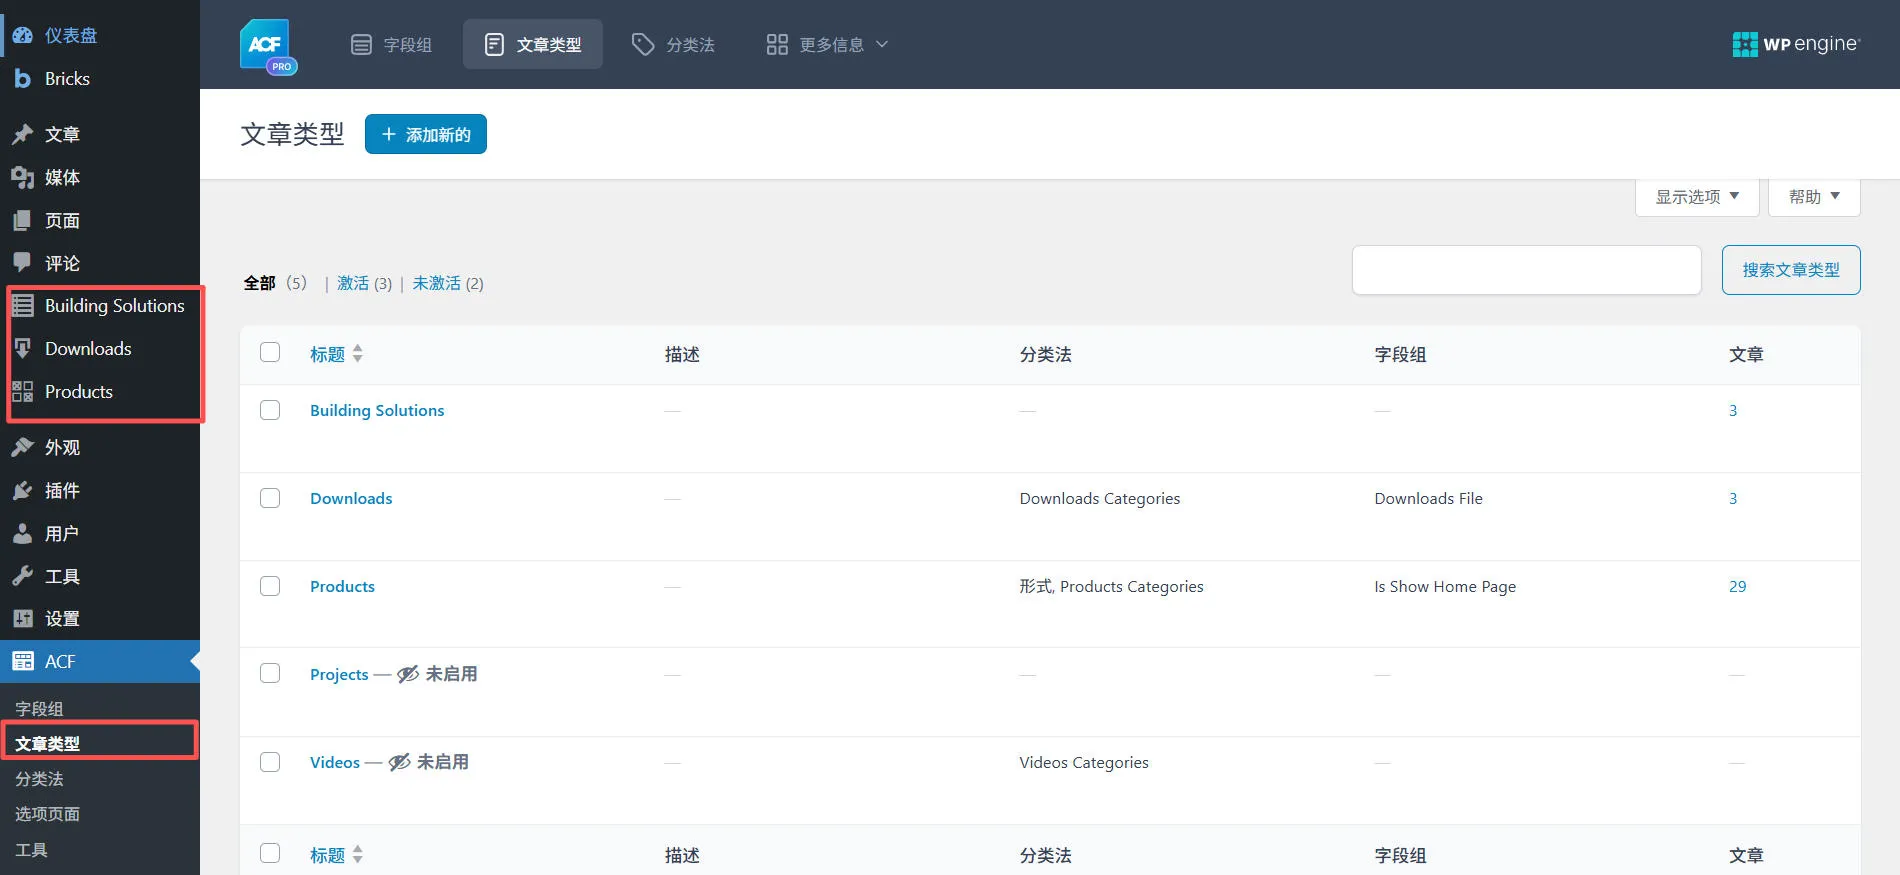Open the 显示选项 screen options dropdown

coord(1697,196)
